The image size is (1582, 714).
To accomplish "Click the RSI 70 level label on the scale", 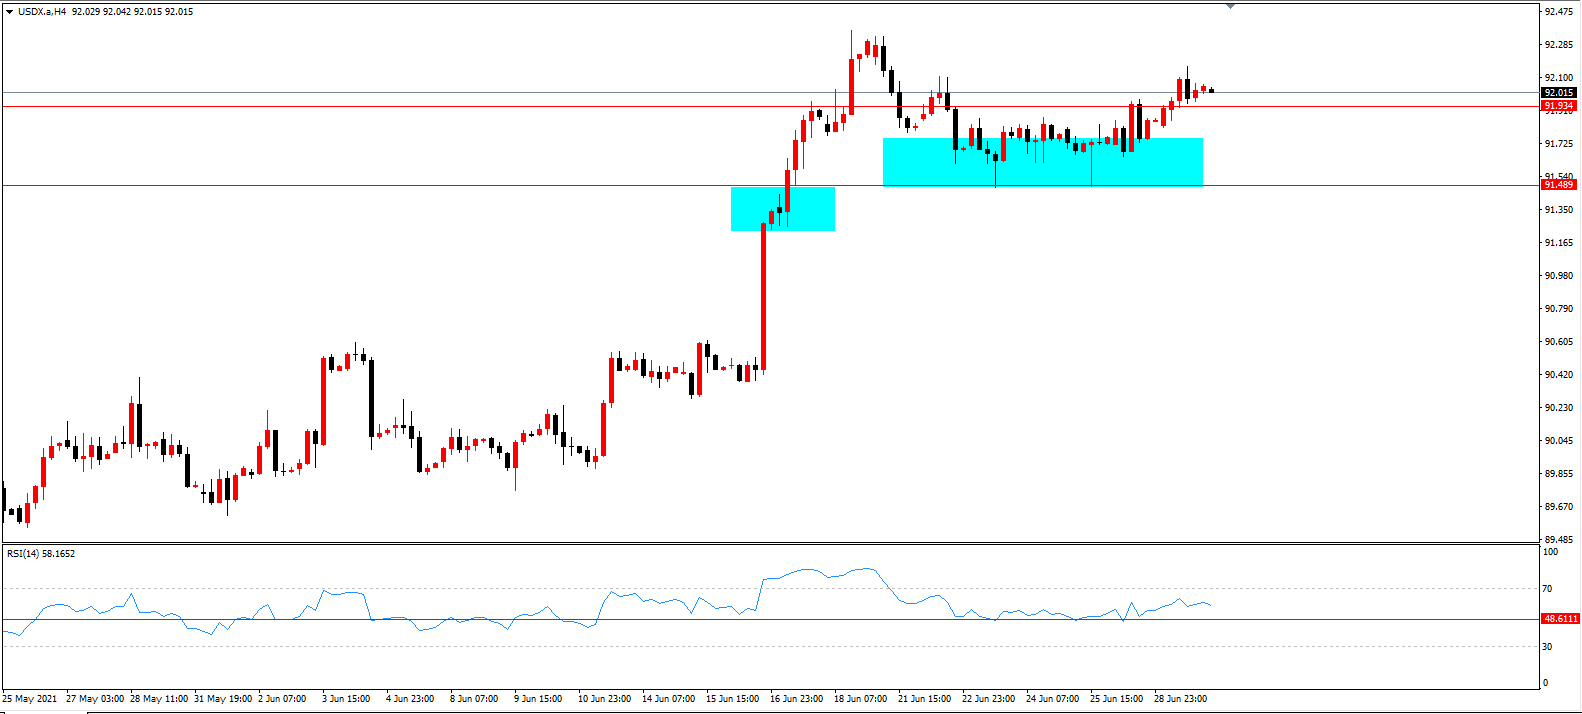I will (1548, 589).
